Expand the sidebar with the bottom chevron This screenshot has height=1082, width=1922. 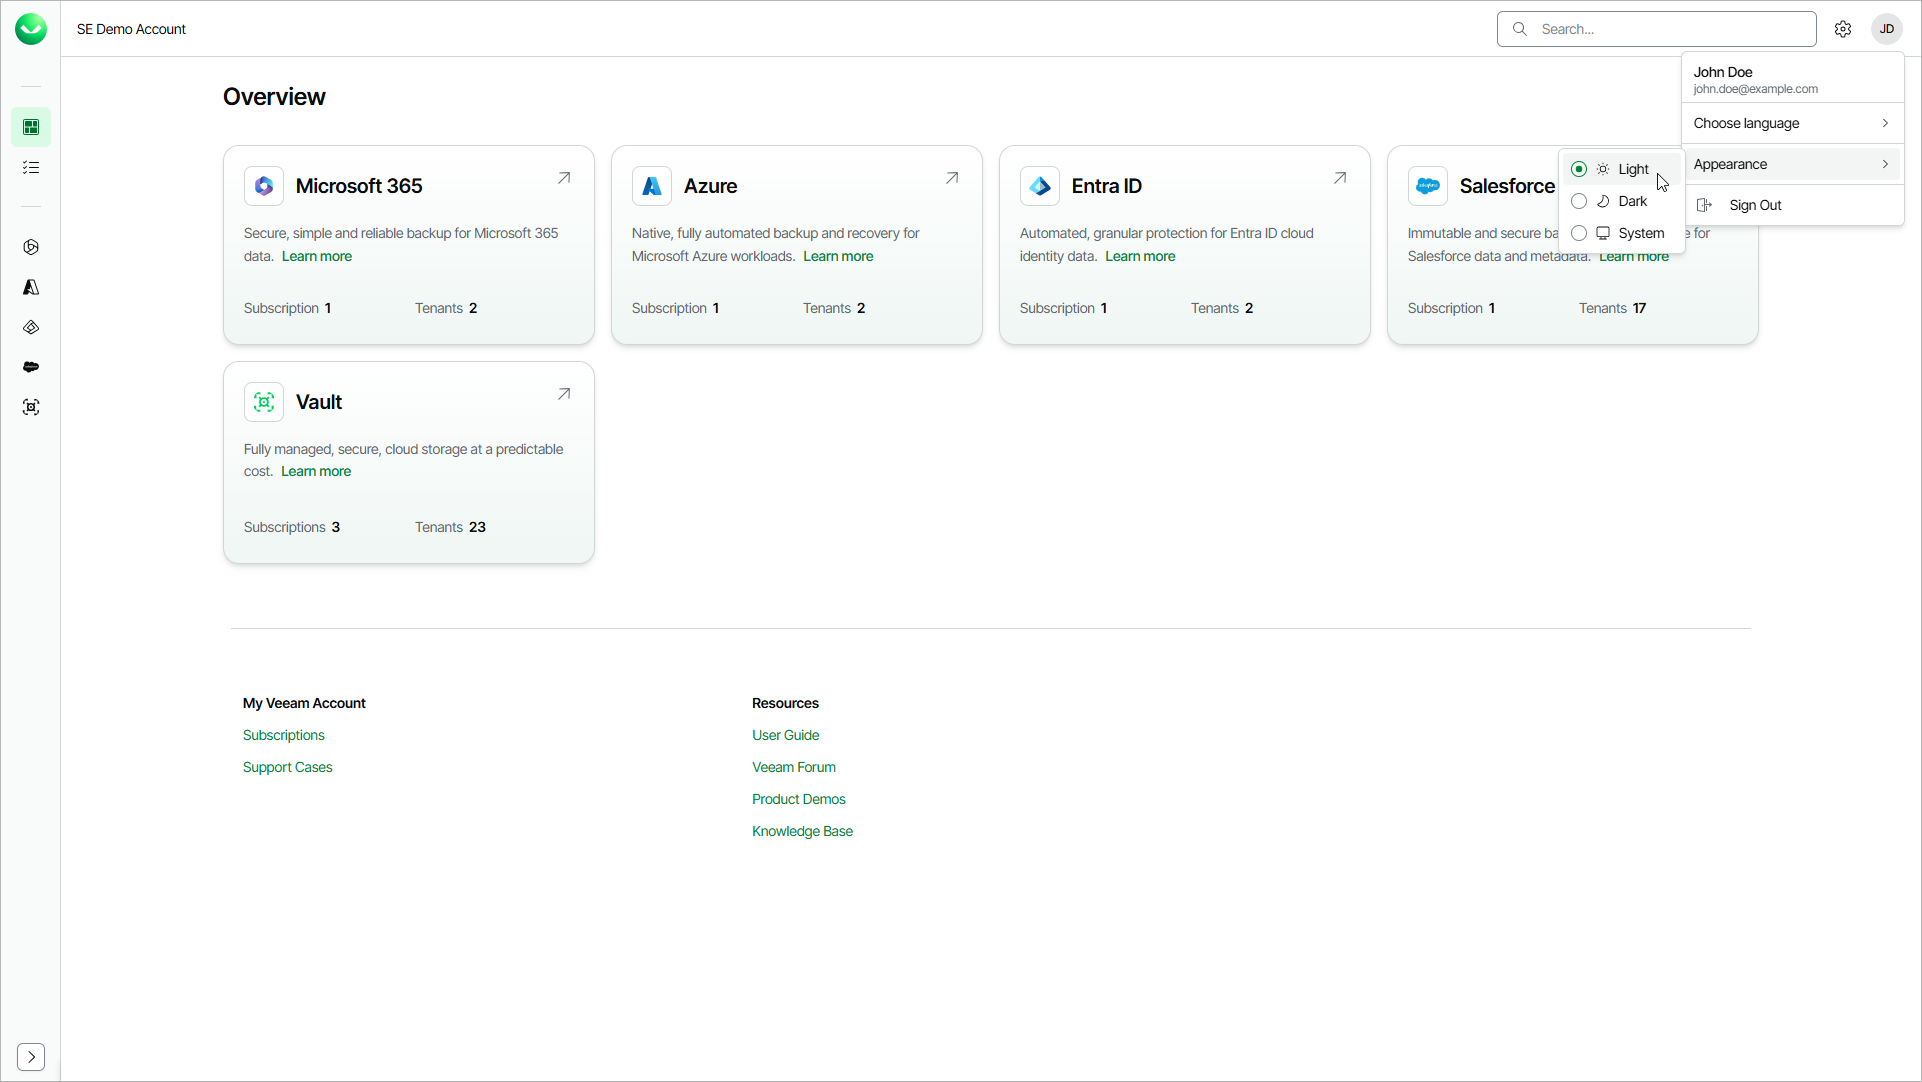31,1057
